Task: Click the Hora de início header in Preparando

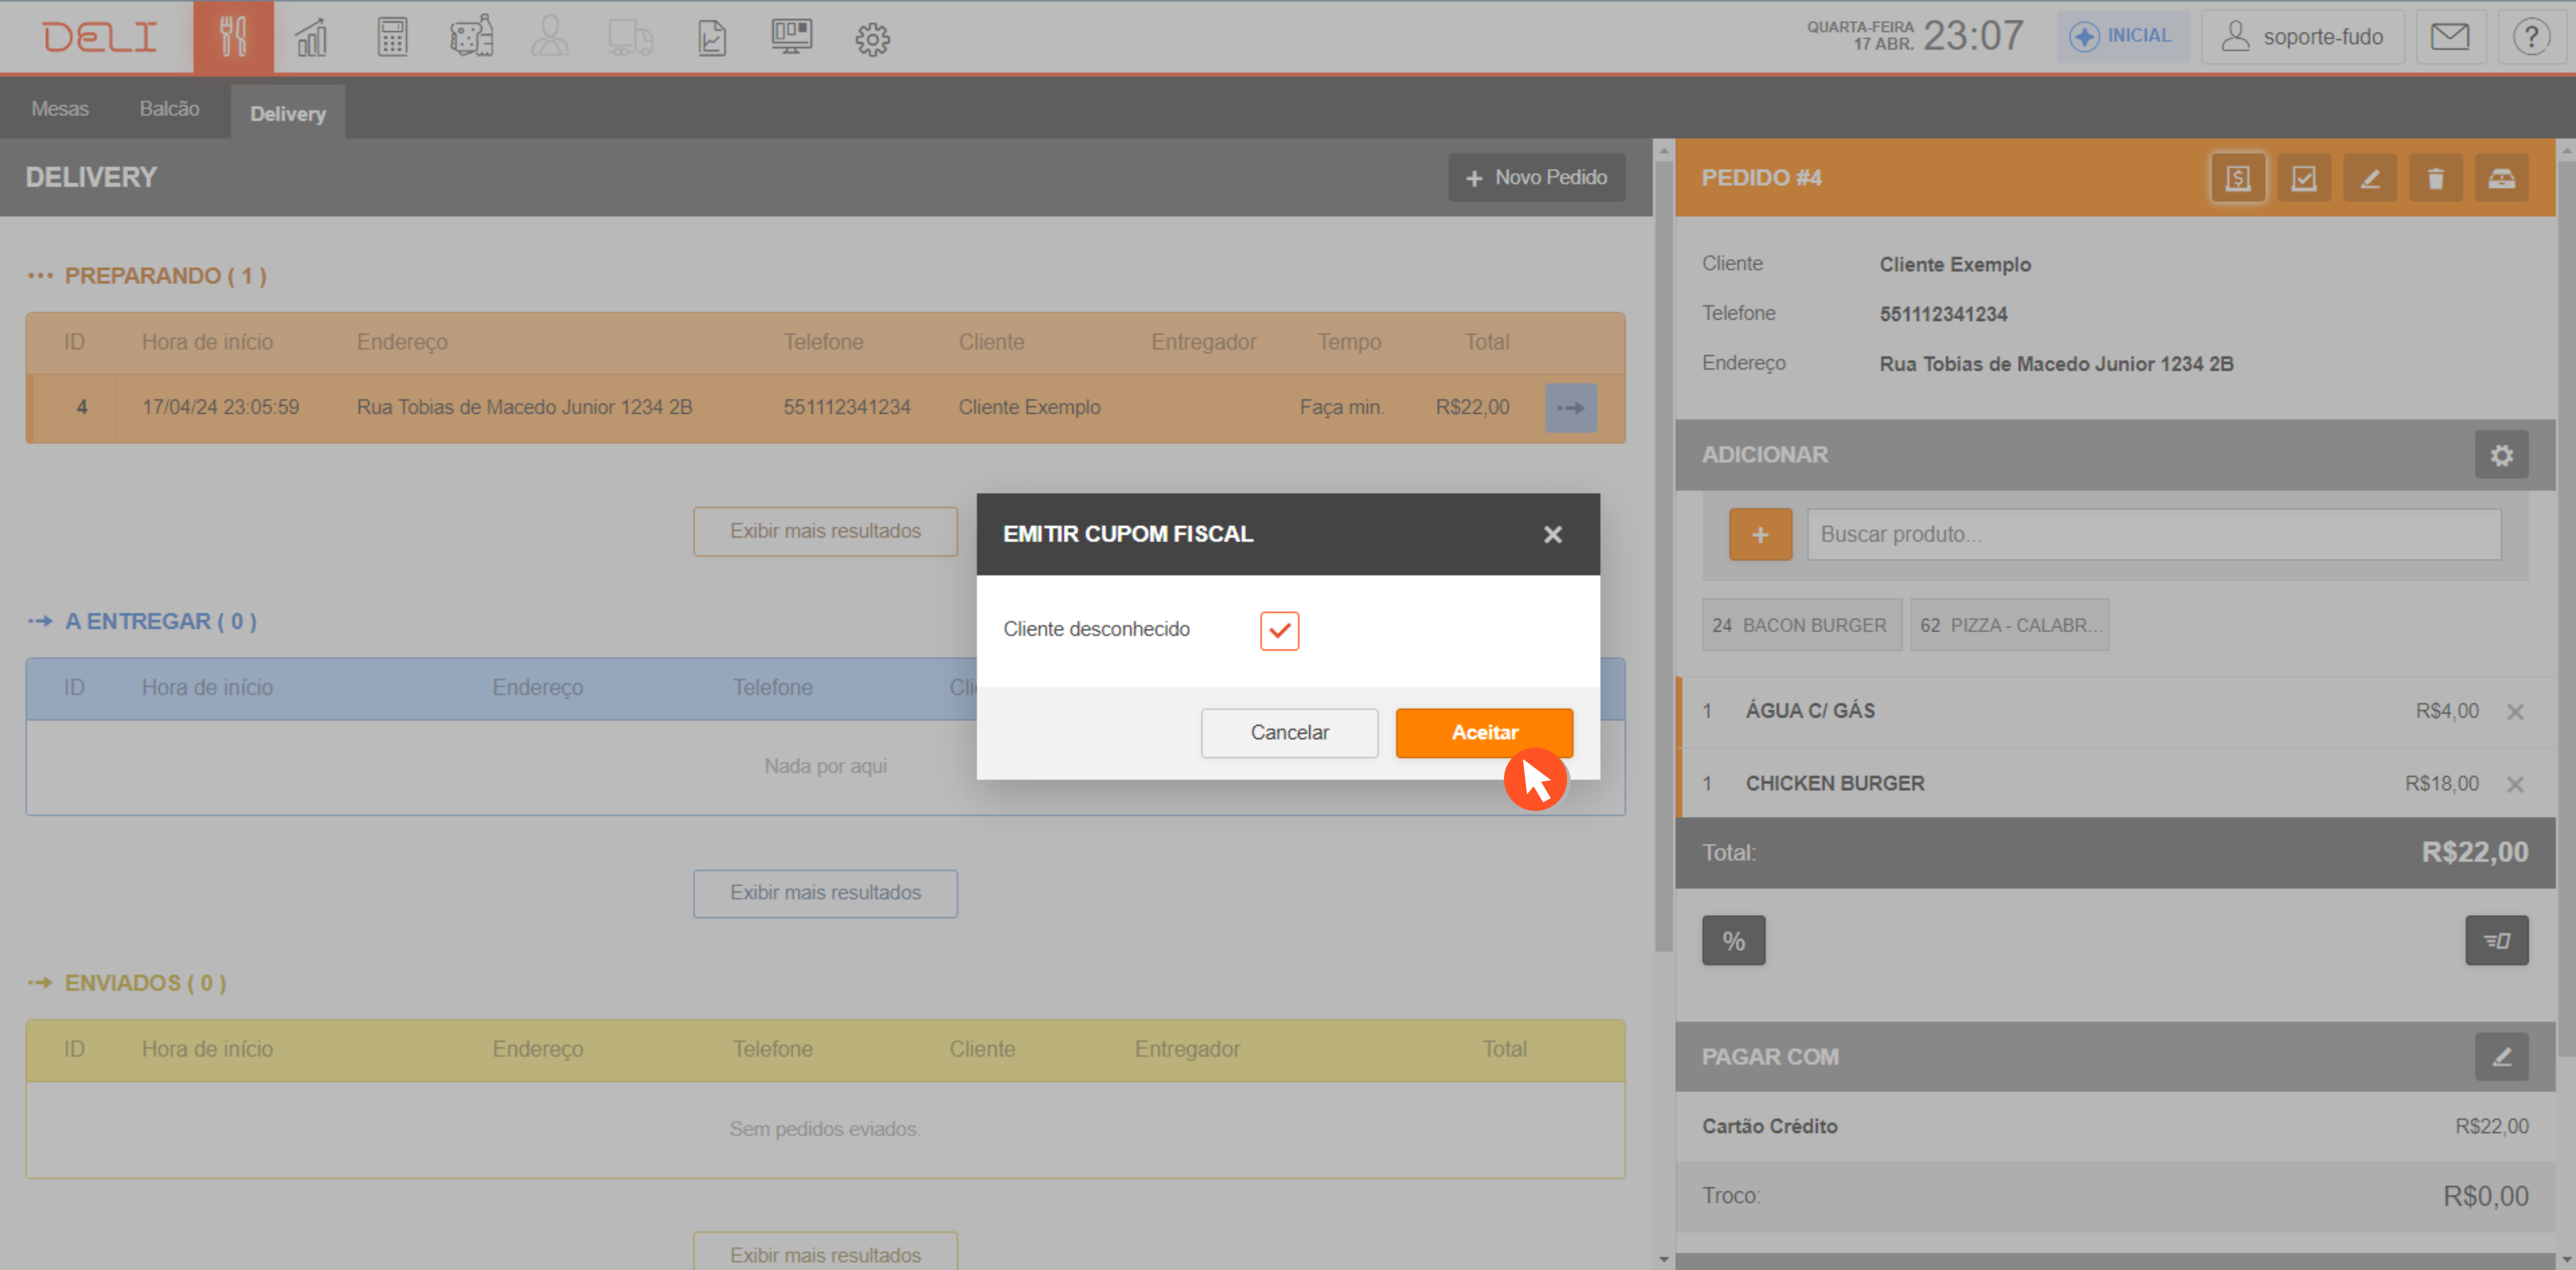Action: click(207, 342)
